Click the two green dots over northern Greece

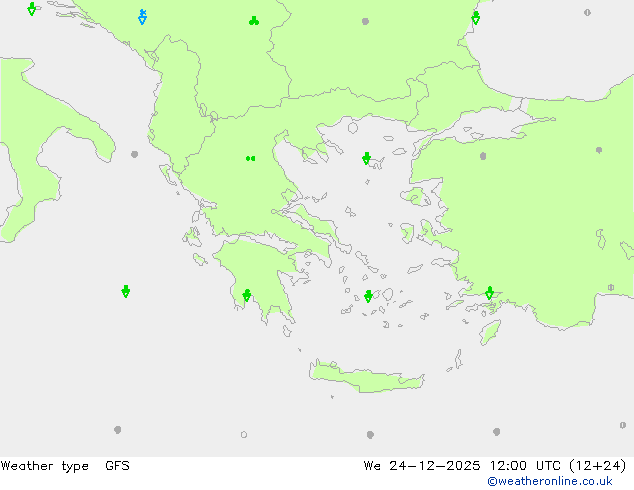(251, 158)
